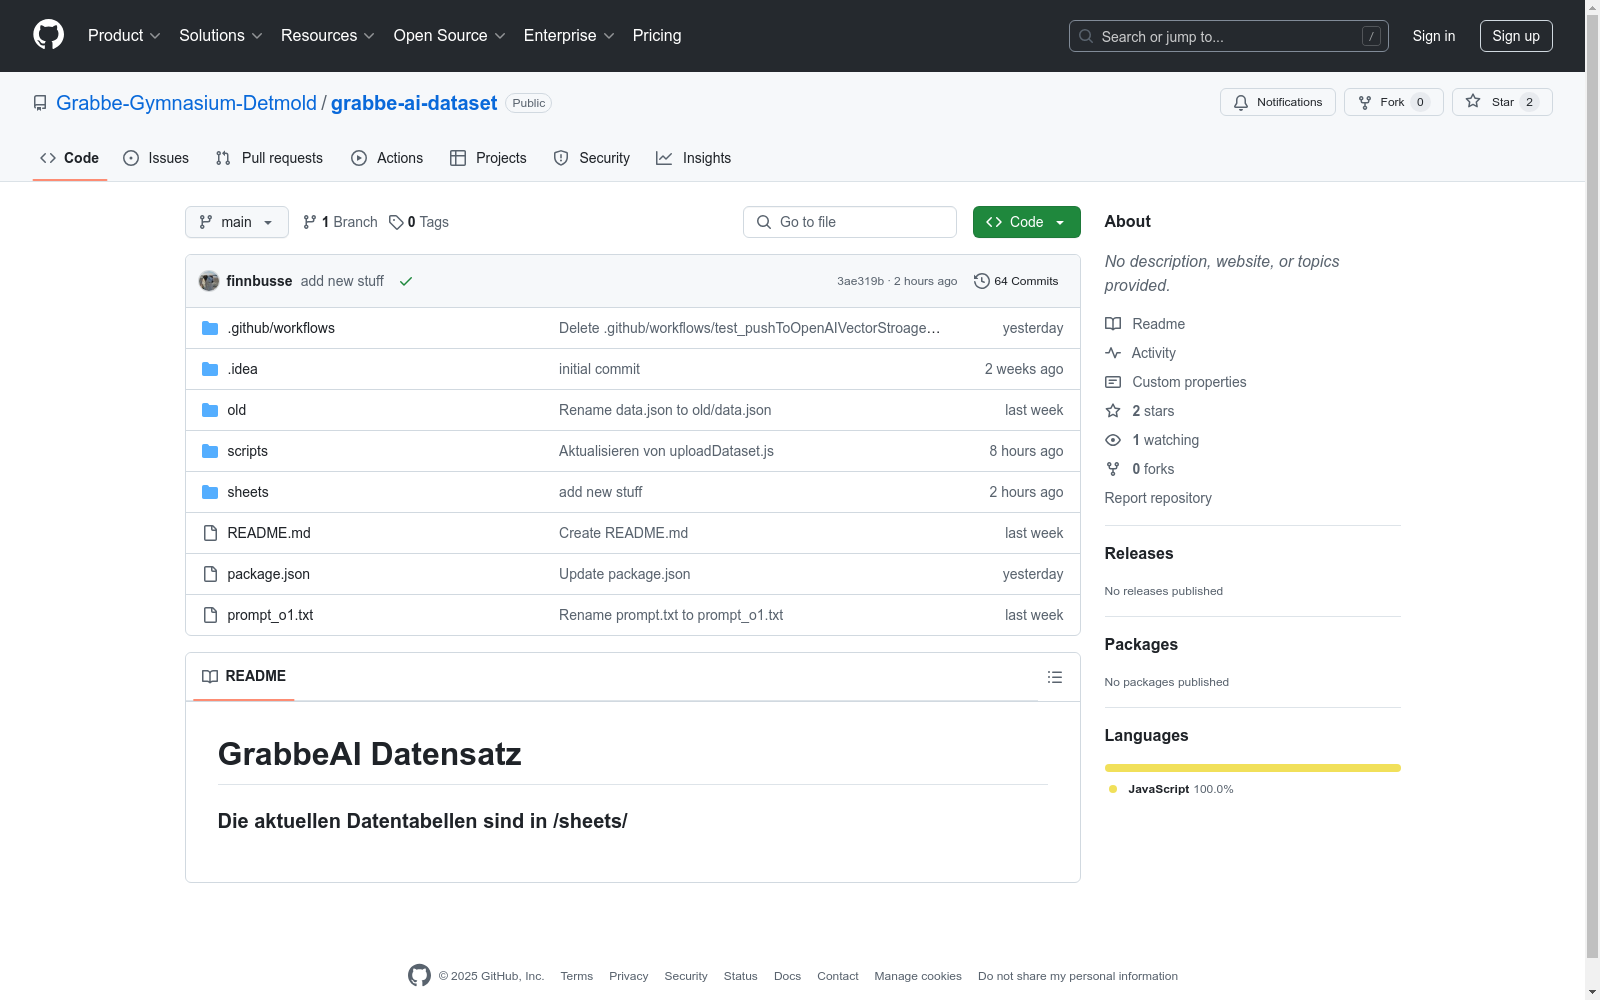This screenshot has height=1000, width=1600.
Task: Open the Terms footer link
Action: [x=577, y=976]
